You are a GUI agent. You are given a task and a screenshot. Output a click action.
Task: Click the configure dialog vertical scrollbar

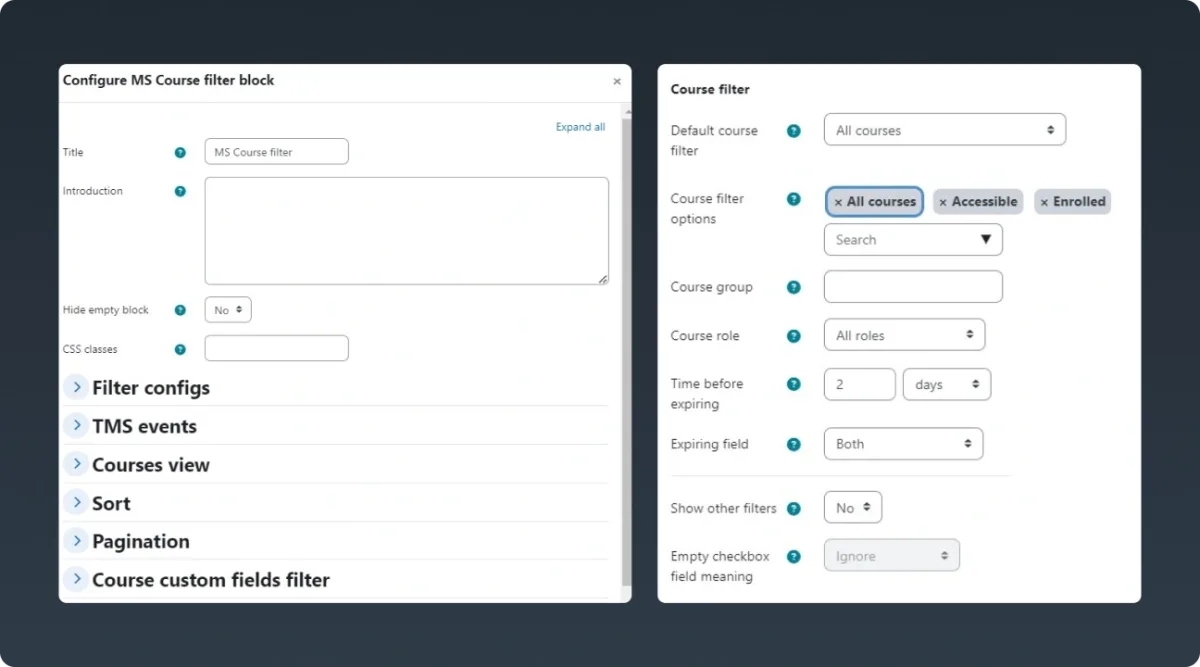point(627,350)
